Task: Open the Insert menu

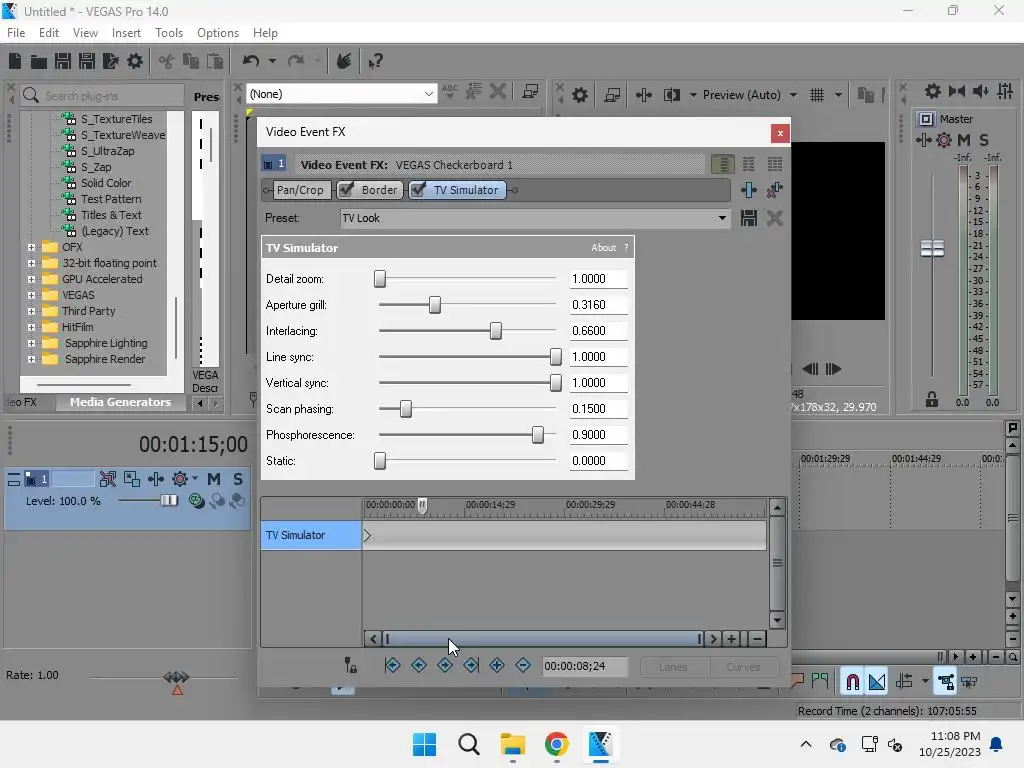Action: pyautogui.click(x=126, y=33)
